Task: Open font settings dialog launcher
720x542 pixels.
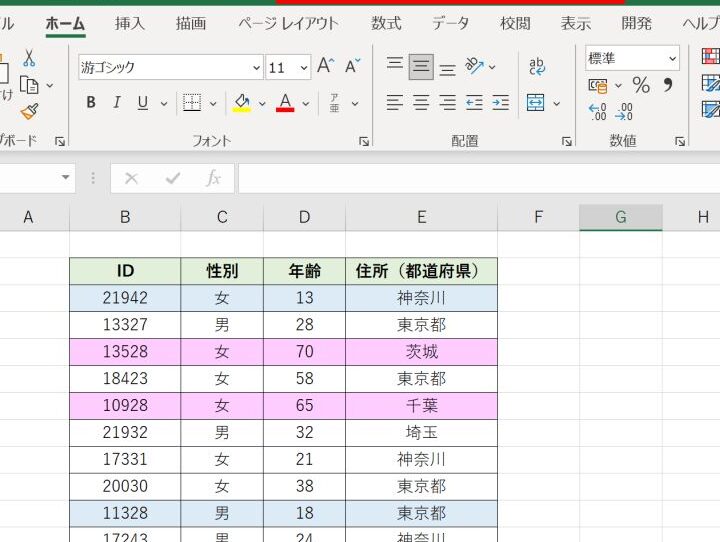Action: [363, 141]
